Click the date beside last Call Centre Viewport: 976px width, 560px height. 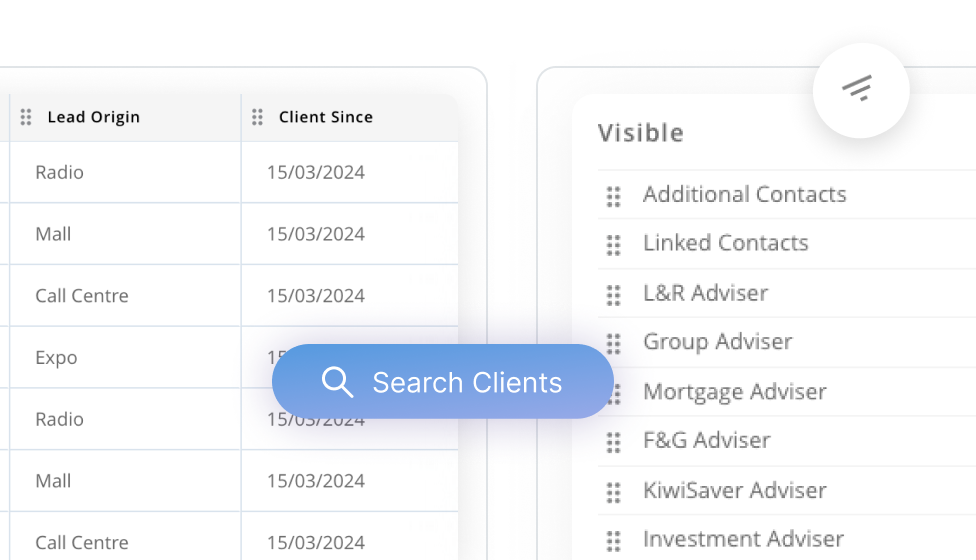click(316, 543)
